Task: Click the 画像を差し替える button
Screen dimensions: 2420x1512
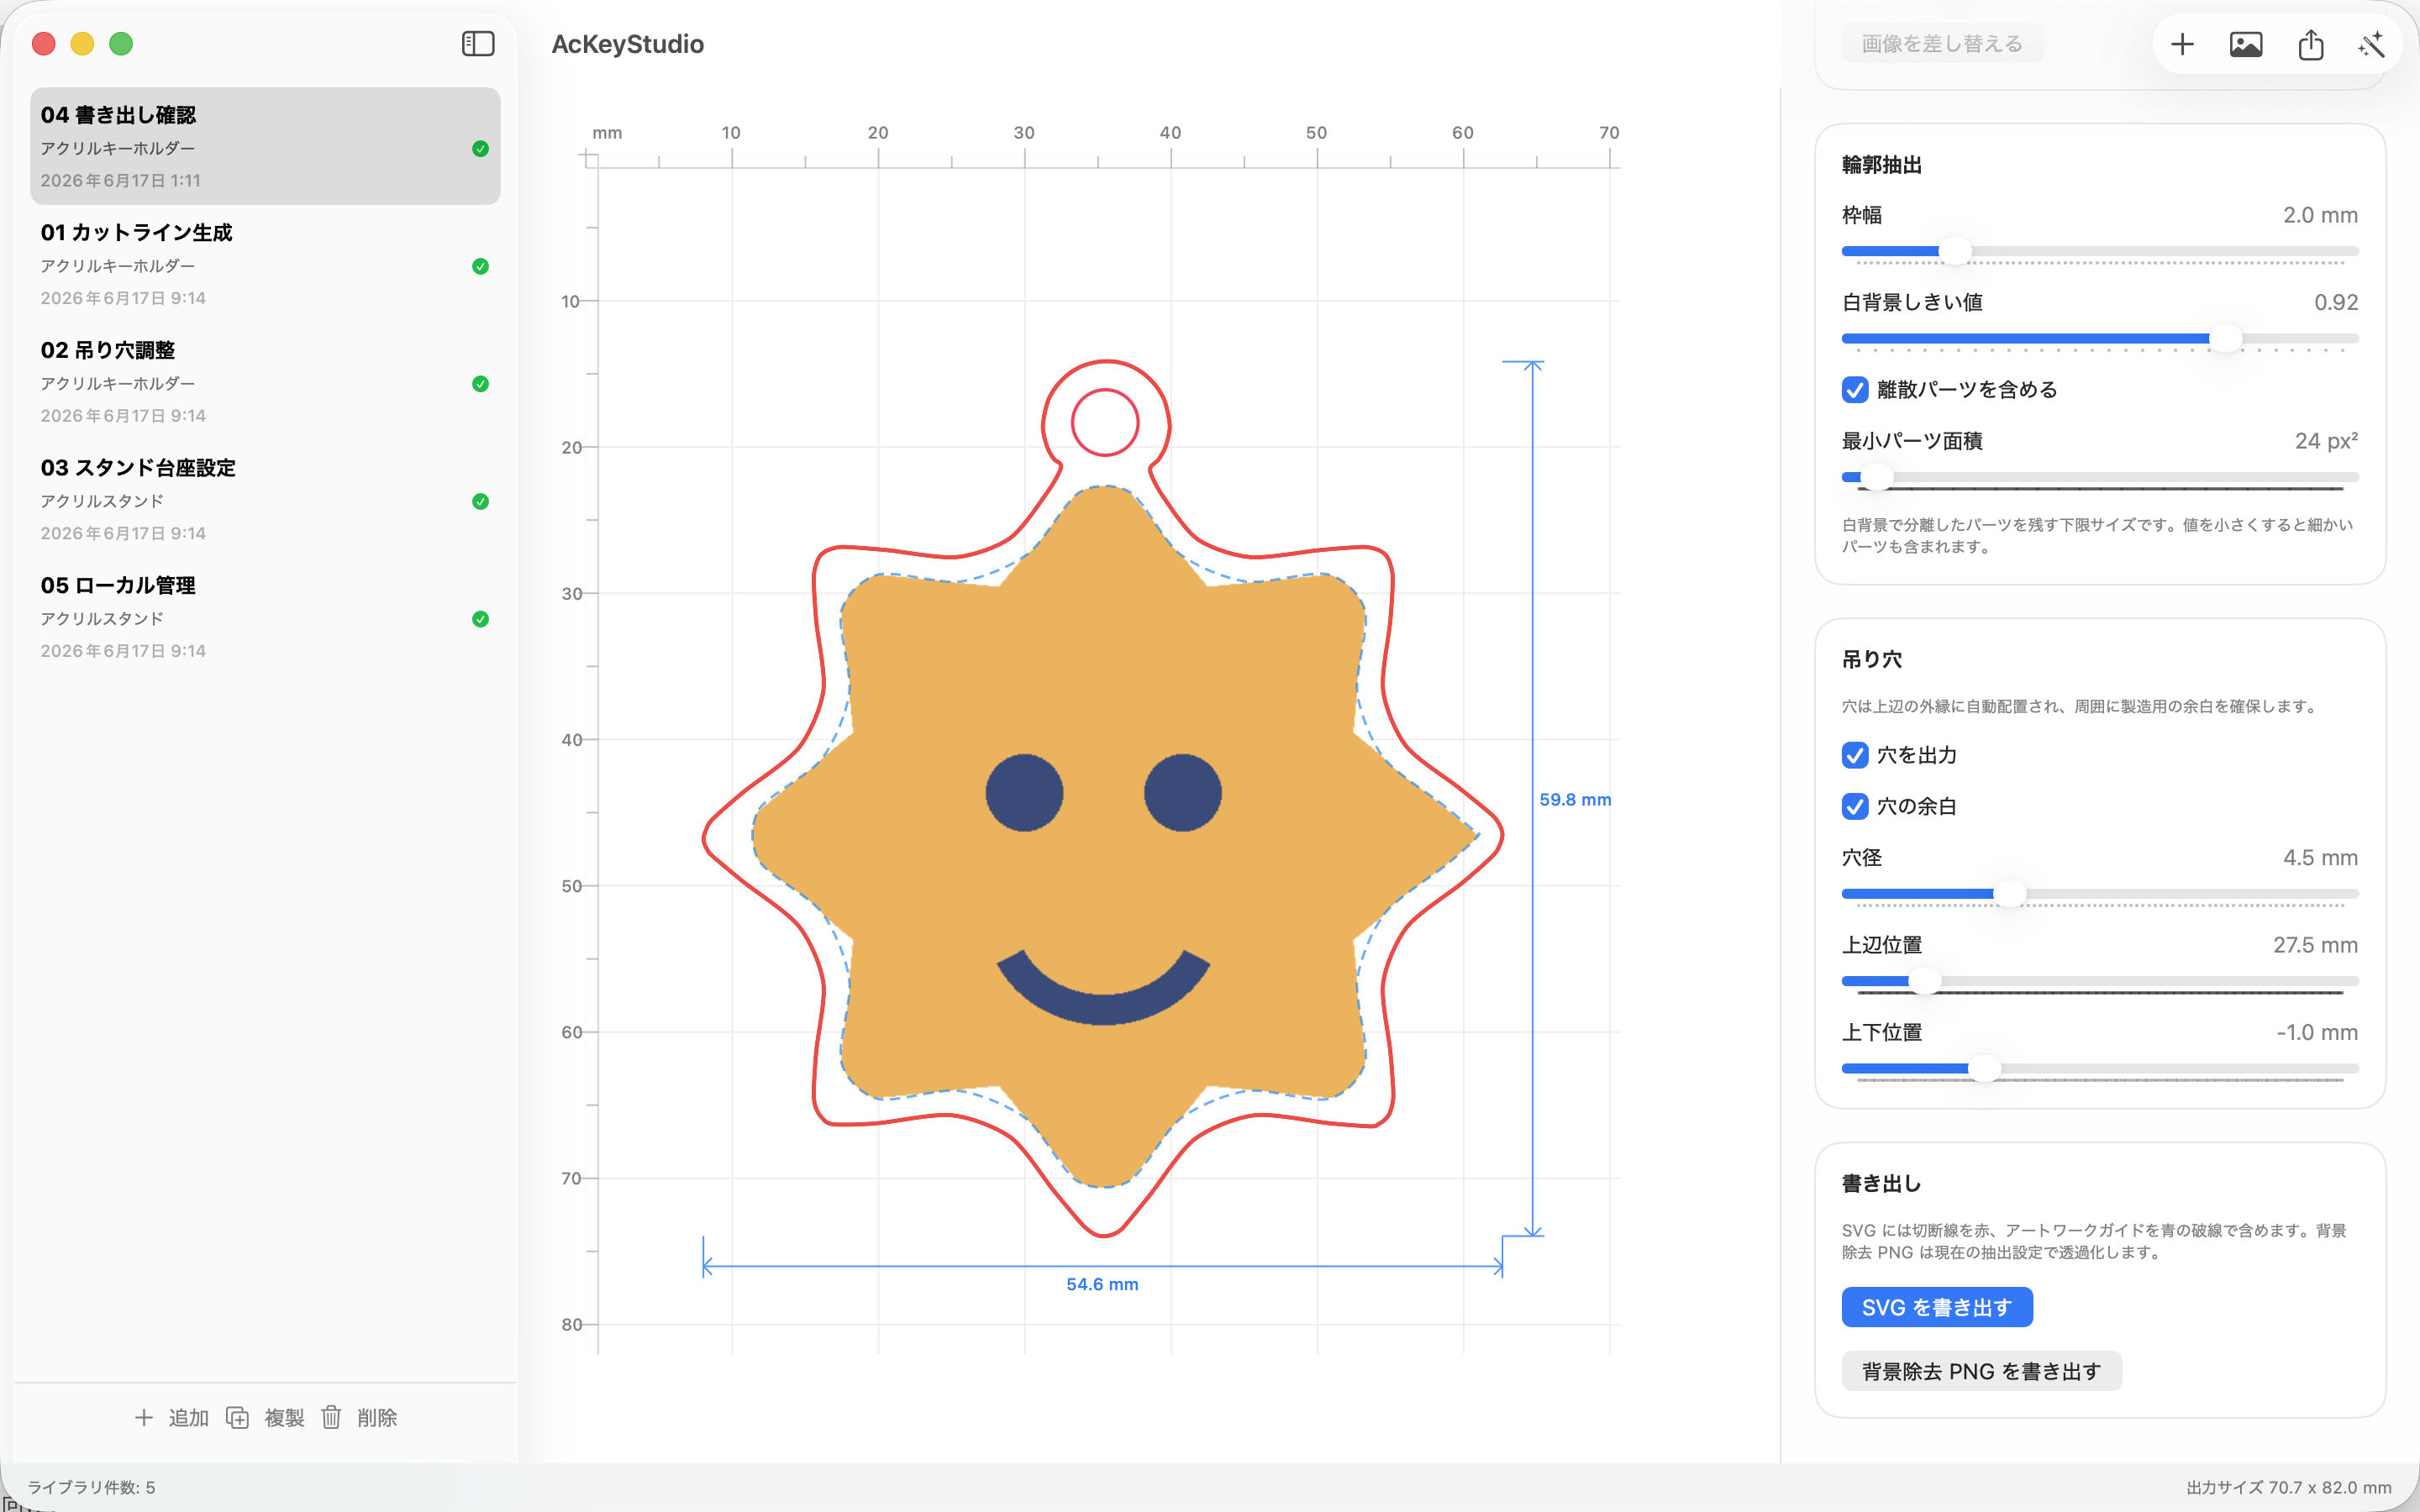Action: point(1942,43)
